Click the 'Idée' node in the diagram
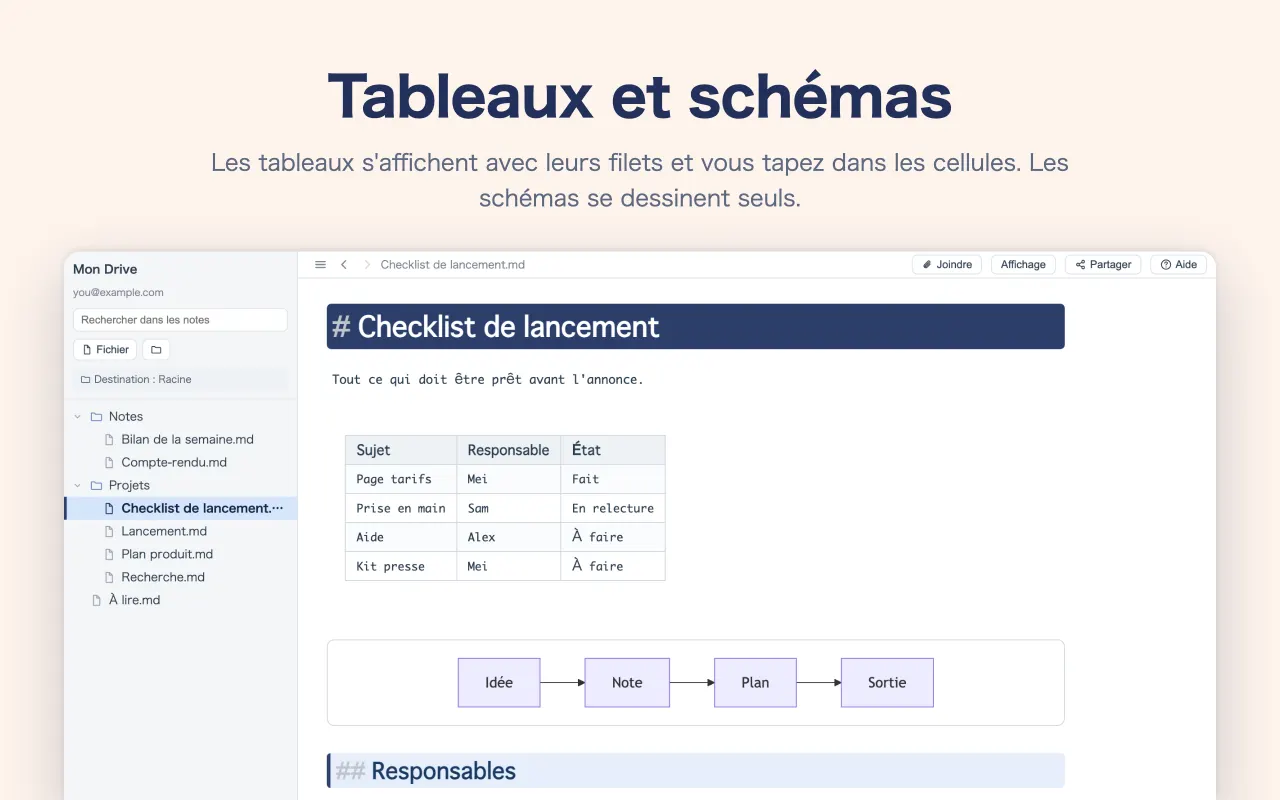Image resolution: width=1280 pixels, height=800 pixels. pyautogui.click(x=499, y=683)
